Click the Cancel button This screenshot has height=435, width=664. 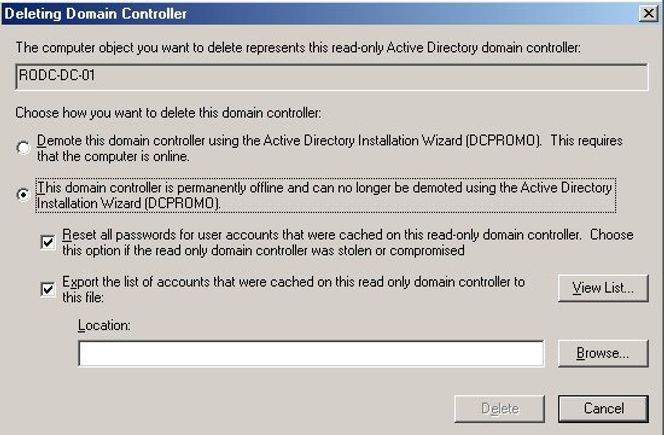point(603,409)
